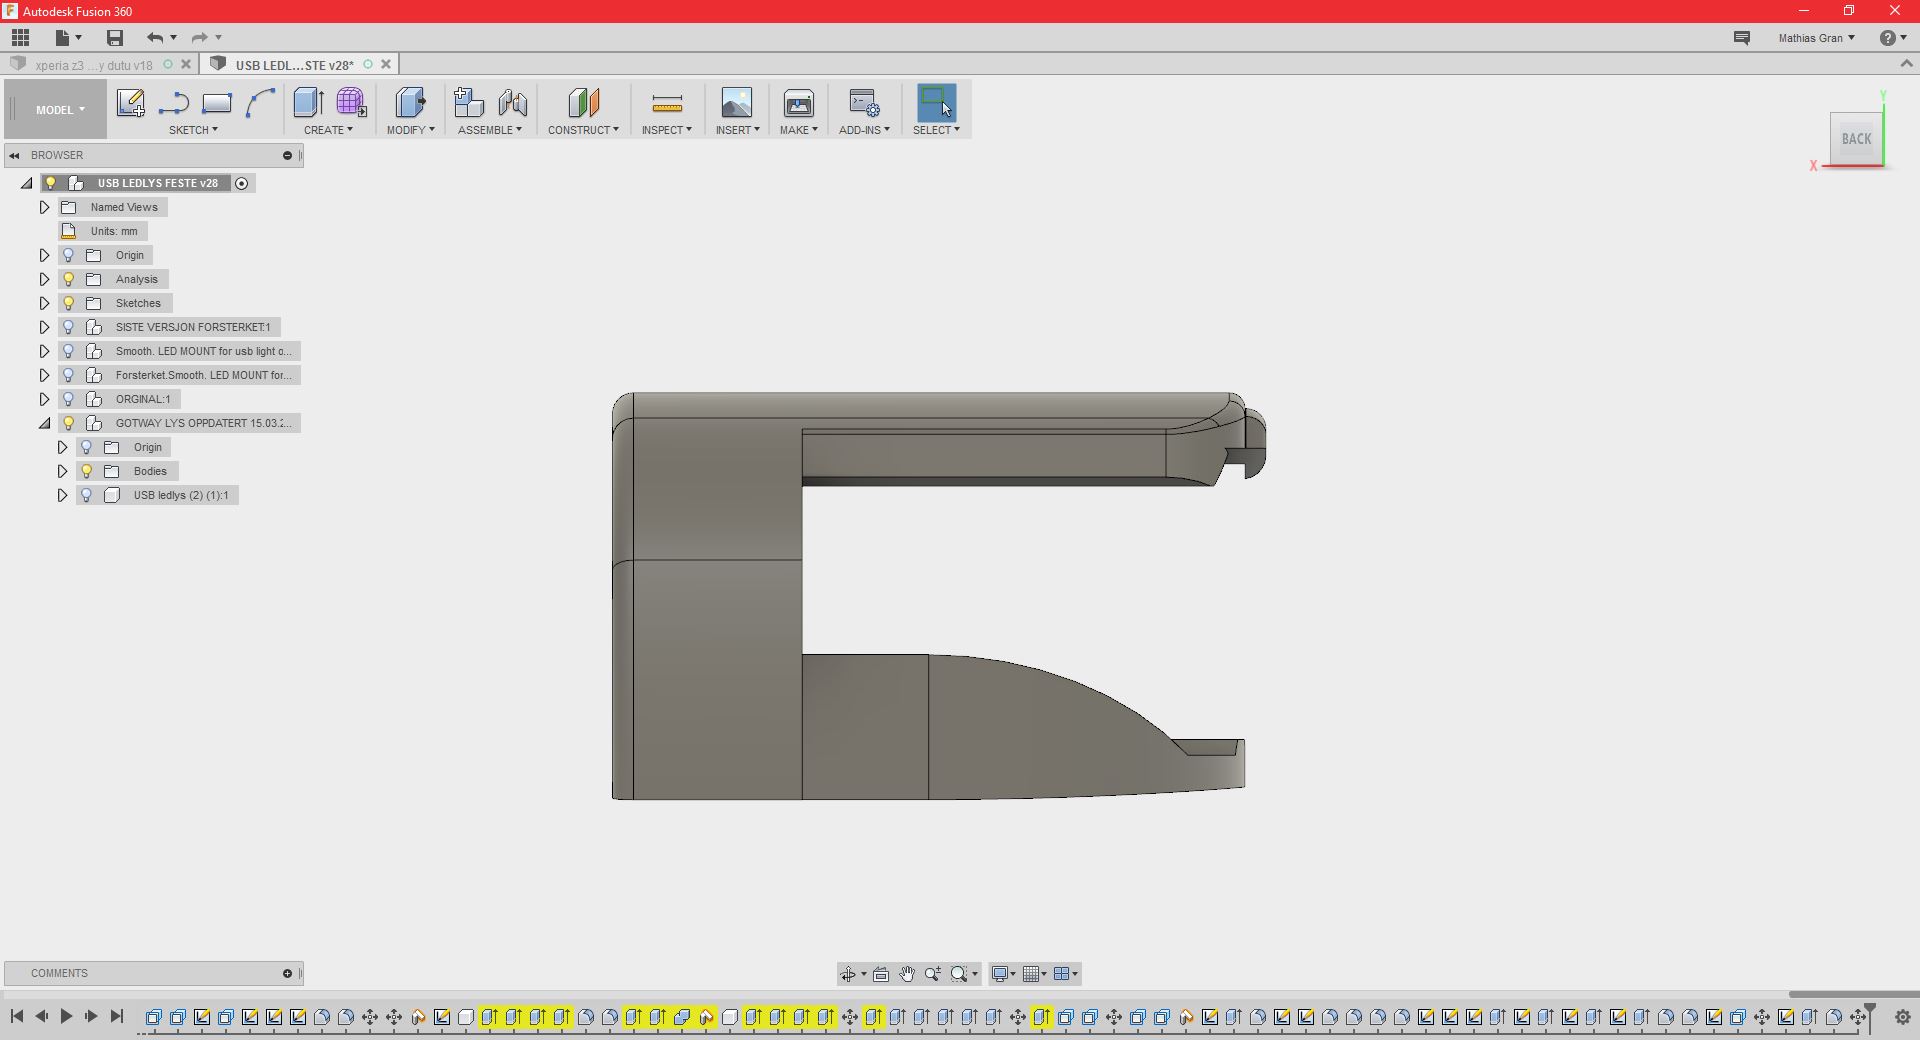
Task: Click the Save icon
Action: pos(115,37)
